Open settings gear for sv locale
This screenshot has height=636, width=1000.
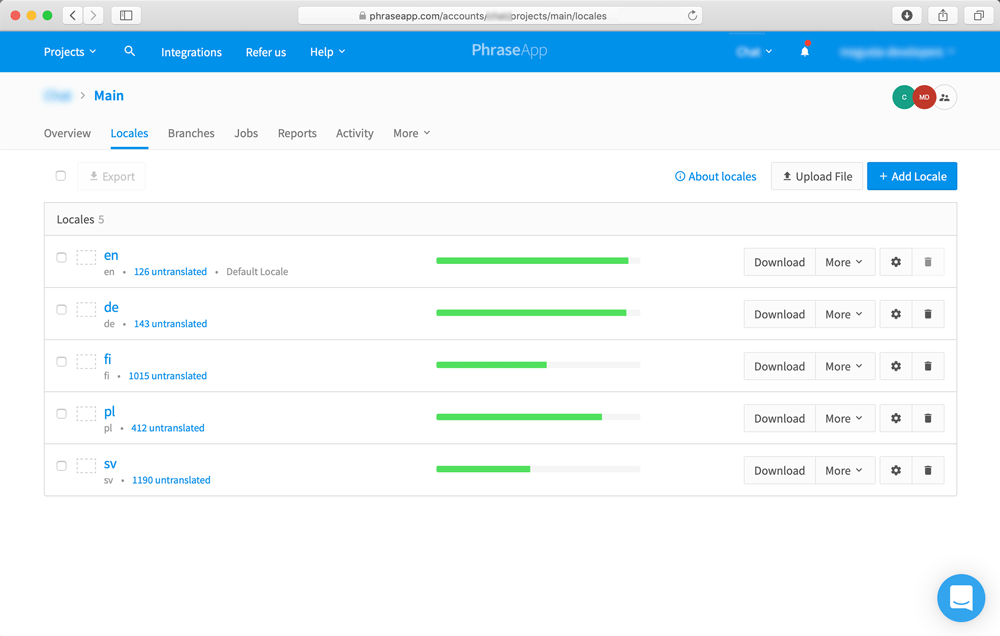(896, 471)
